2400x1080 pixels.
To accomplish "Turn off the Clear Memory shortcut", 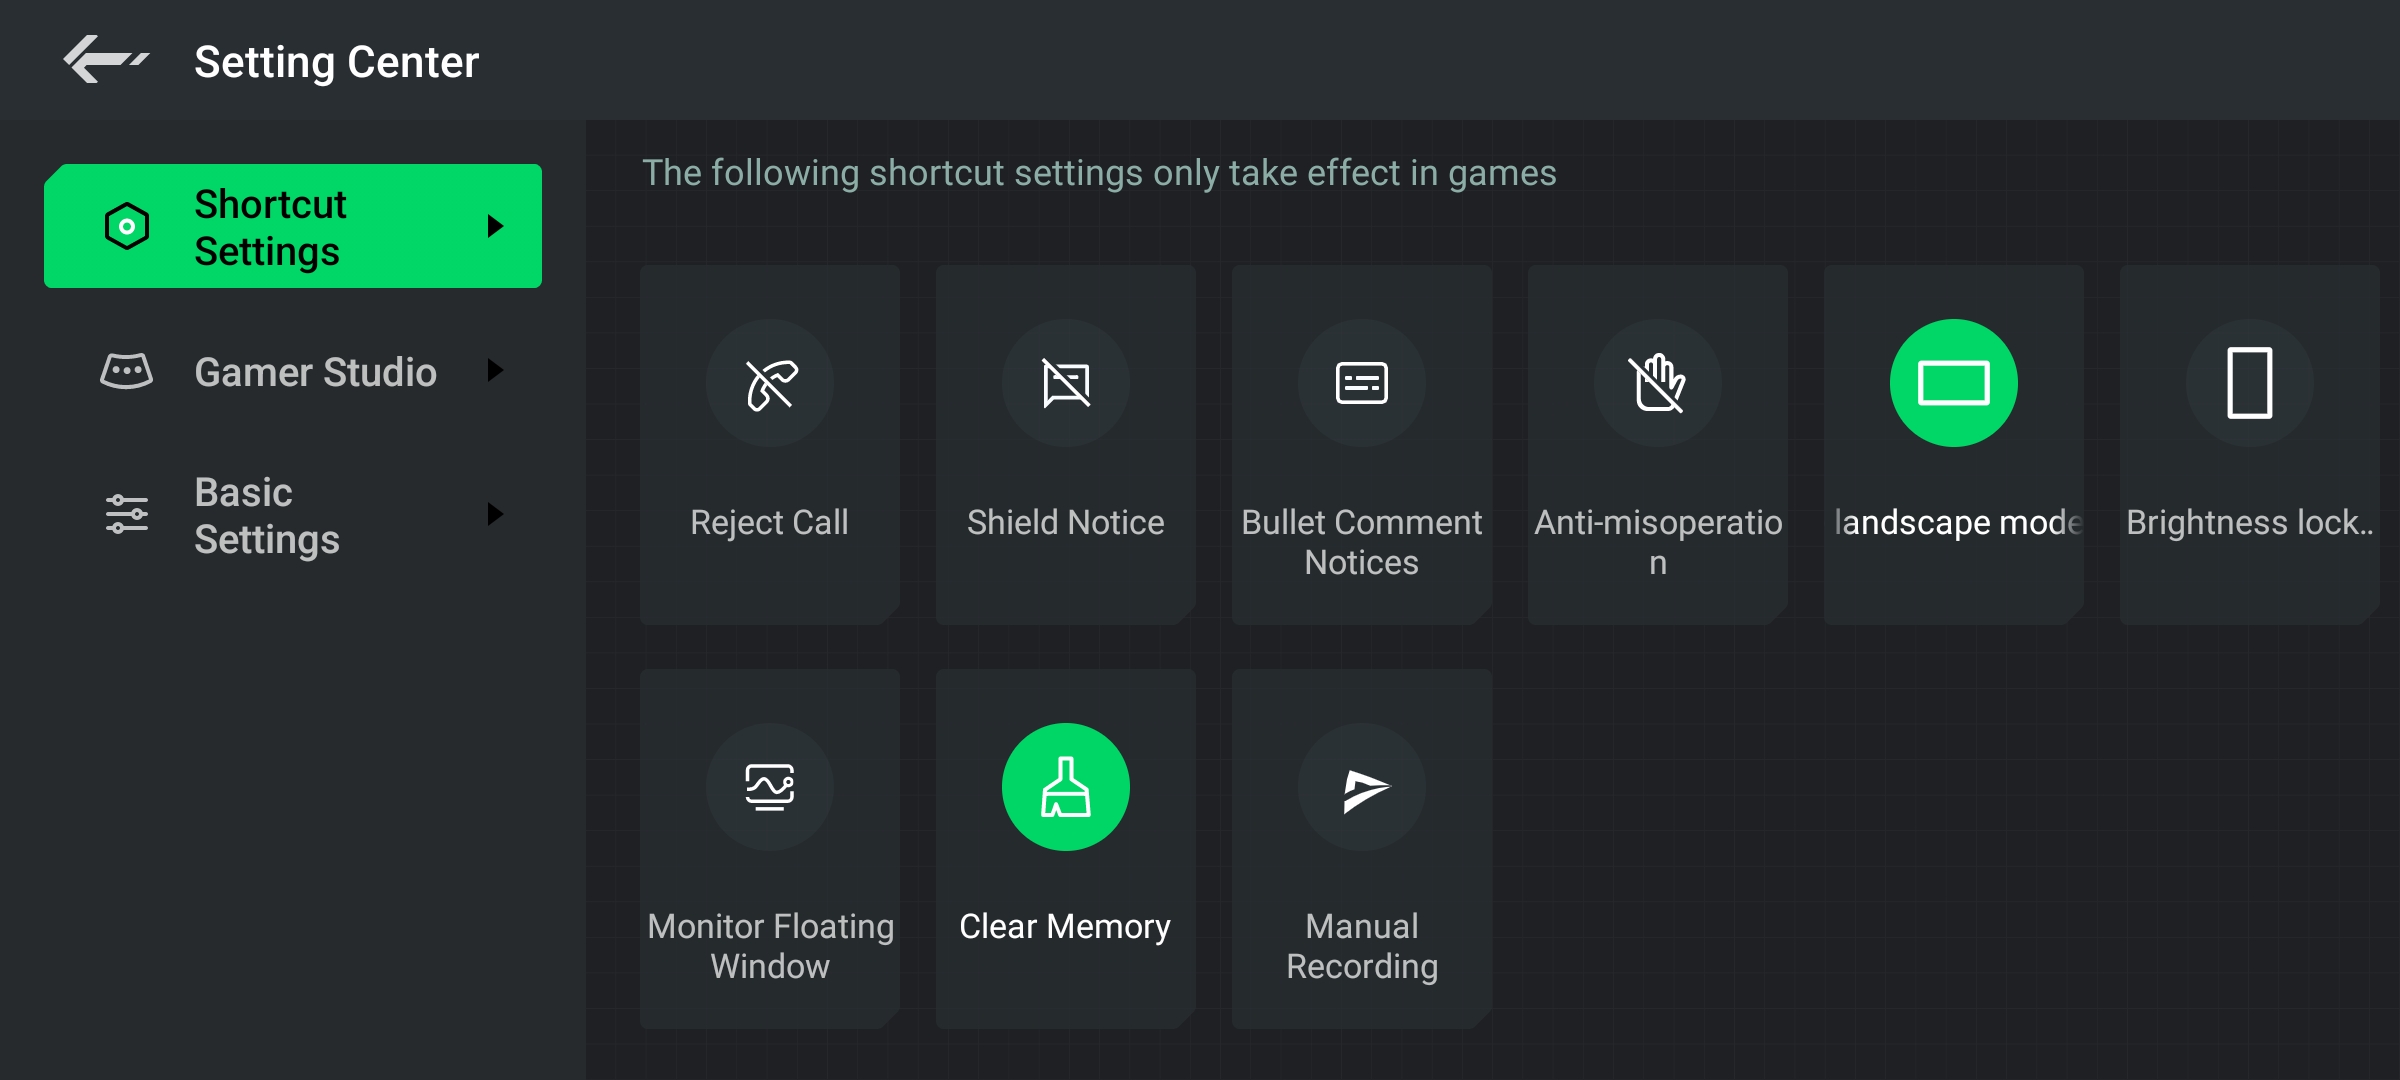I will pos(1066,787).
